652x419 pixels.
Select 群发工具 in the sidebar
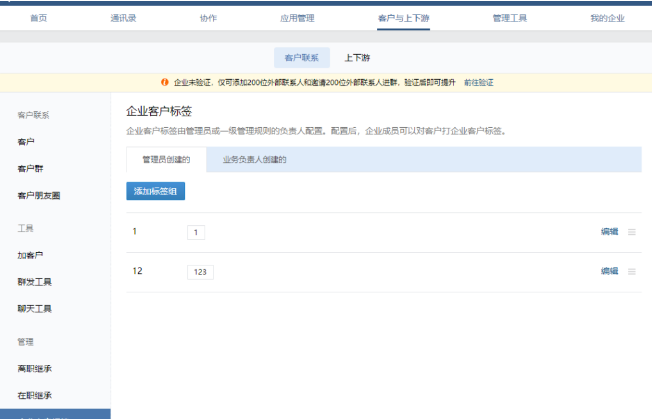(34, 282)
